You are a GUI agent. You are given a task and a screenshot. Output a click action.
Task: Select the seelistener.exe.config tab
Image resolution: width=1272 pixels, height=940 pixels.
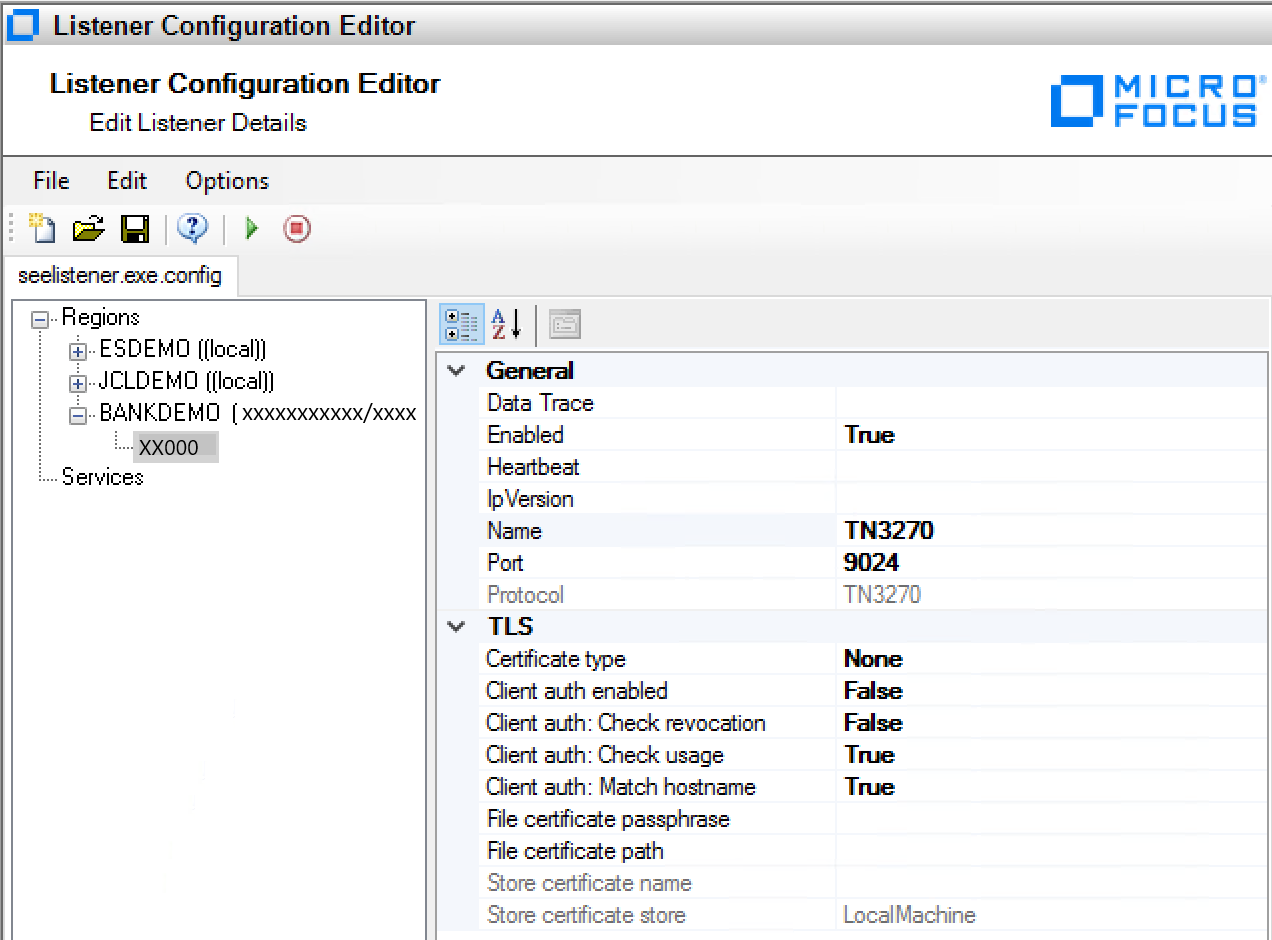(121, 276)
